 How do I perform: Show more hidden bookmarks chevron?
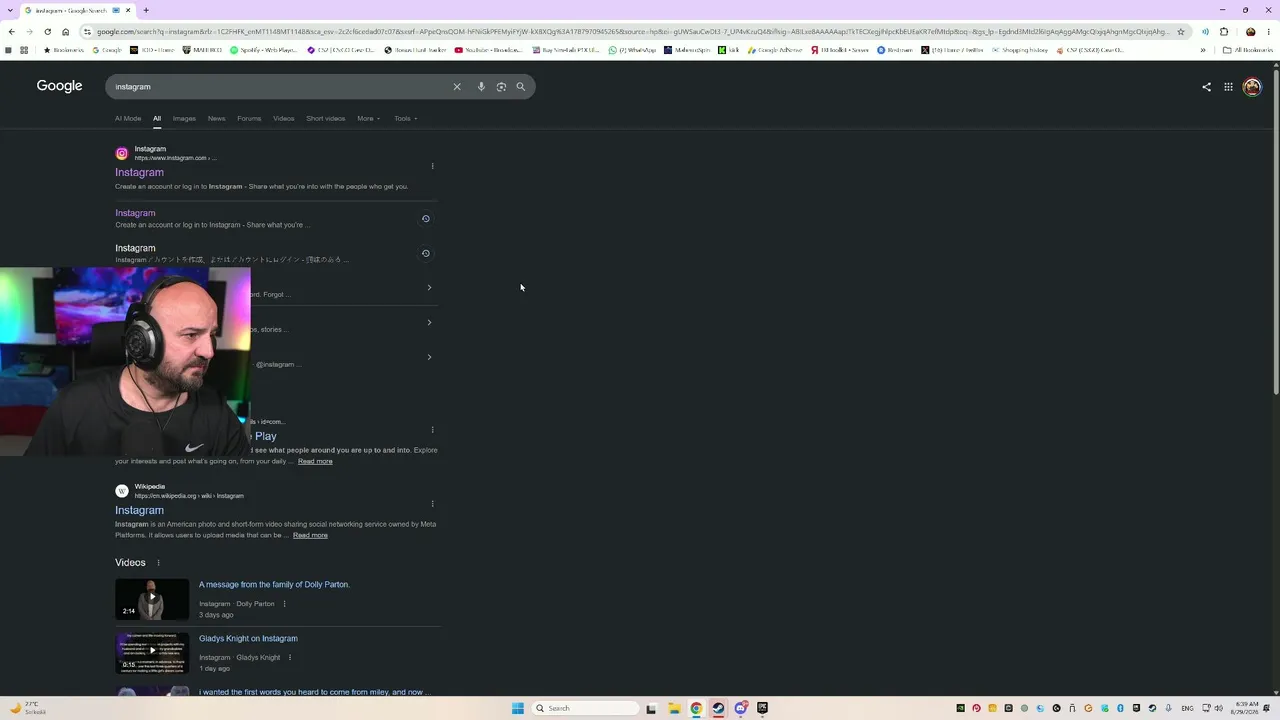coord(1203,50)
